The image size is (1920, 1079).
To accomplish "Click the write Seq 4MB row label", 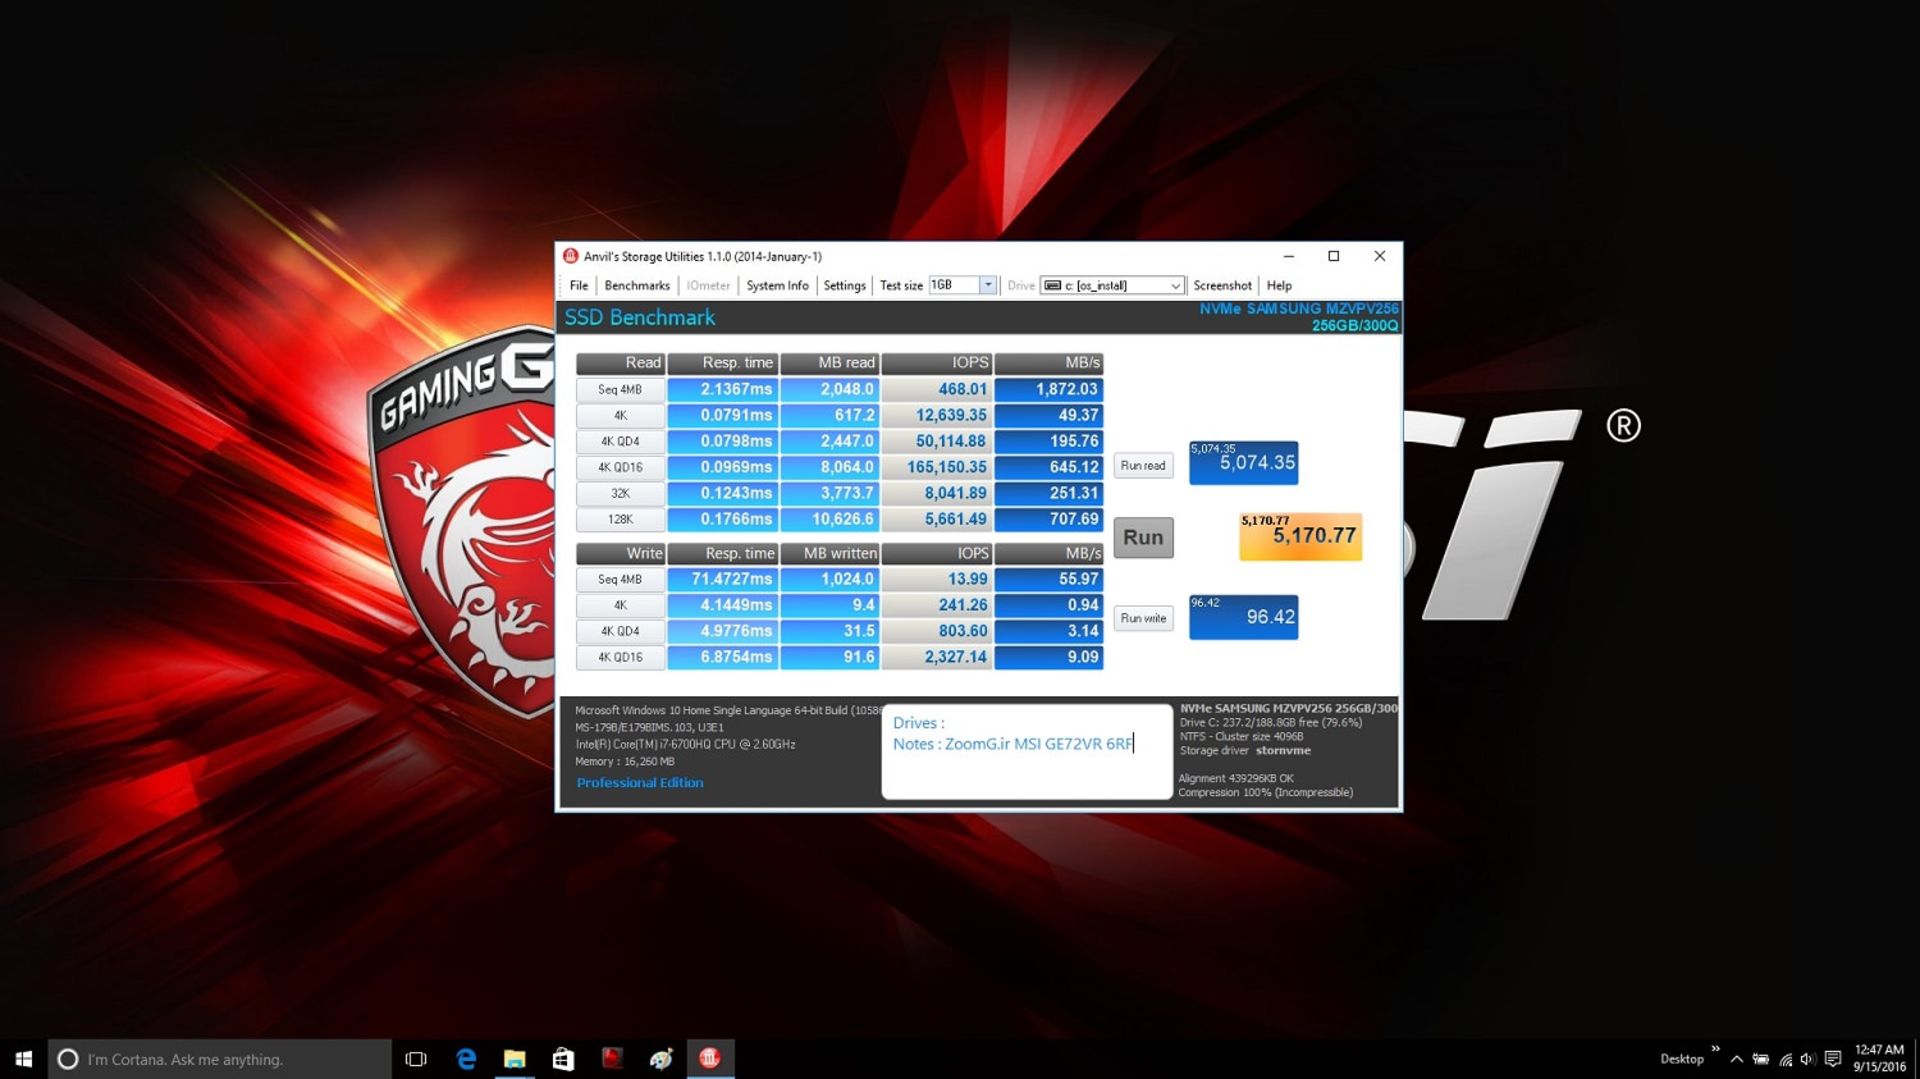I will point(620,580).
